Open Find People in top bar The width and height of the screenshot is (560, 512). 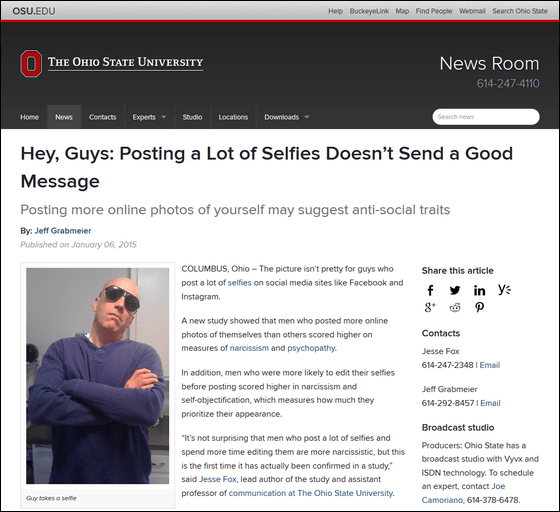coord(434,11)
